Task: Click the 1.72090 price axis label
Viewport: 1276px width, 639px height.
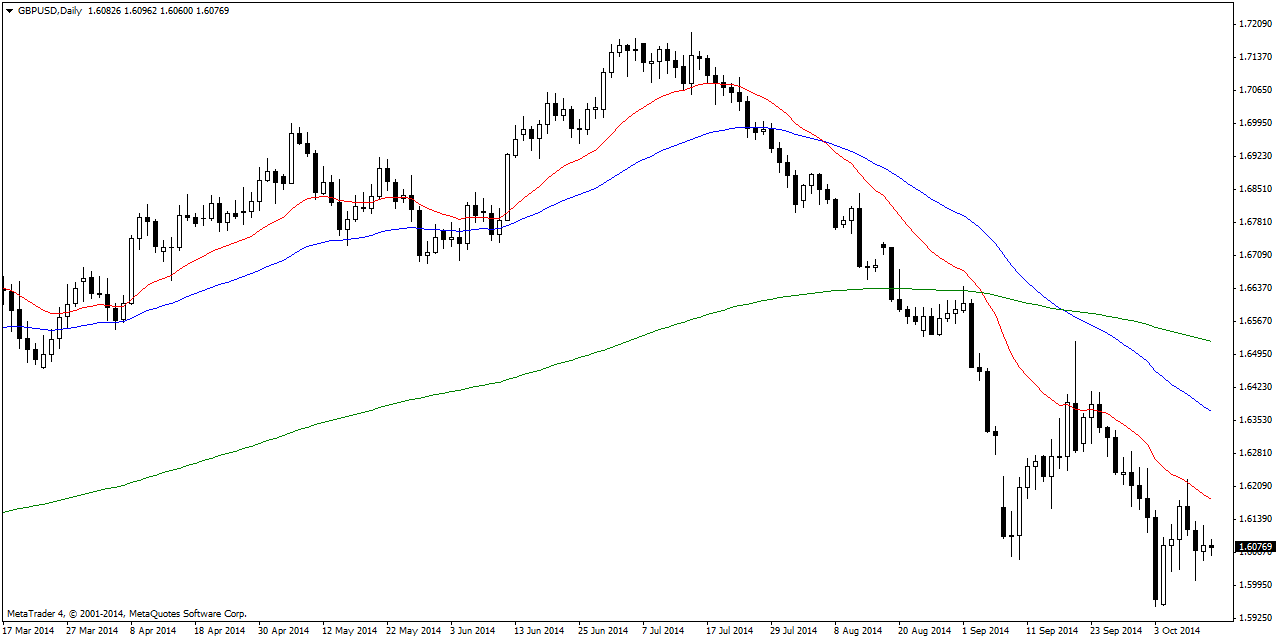Action: pyautogui.click(x=1254, y=23)
